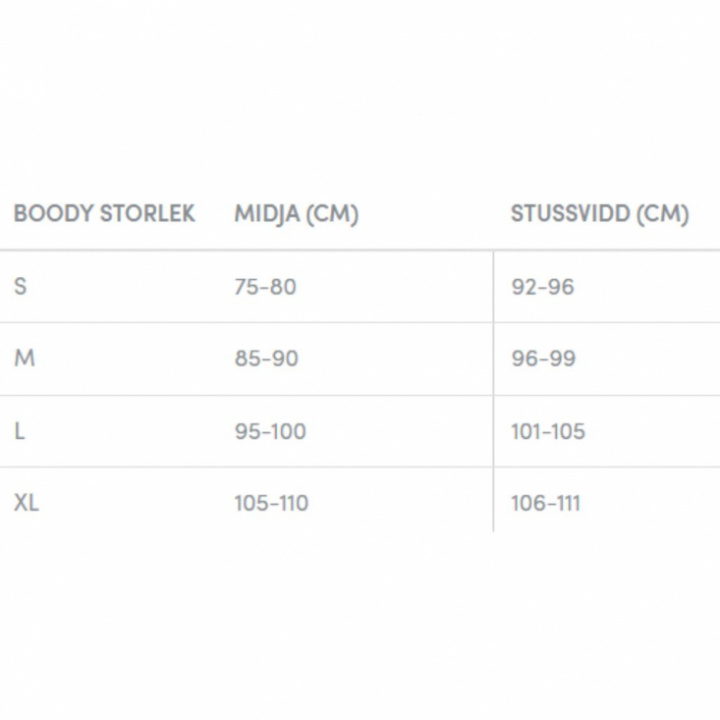Click the 85-90 waist measurement

click(266, 359)
